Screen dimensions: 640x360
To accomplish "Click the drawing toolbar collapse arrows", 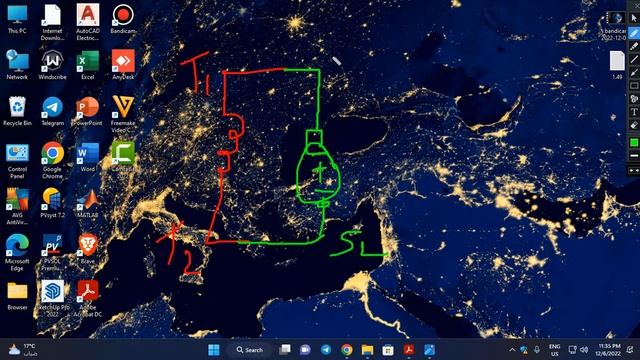I will 634,171.
